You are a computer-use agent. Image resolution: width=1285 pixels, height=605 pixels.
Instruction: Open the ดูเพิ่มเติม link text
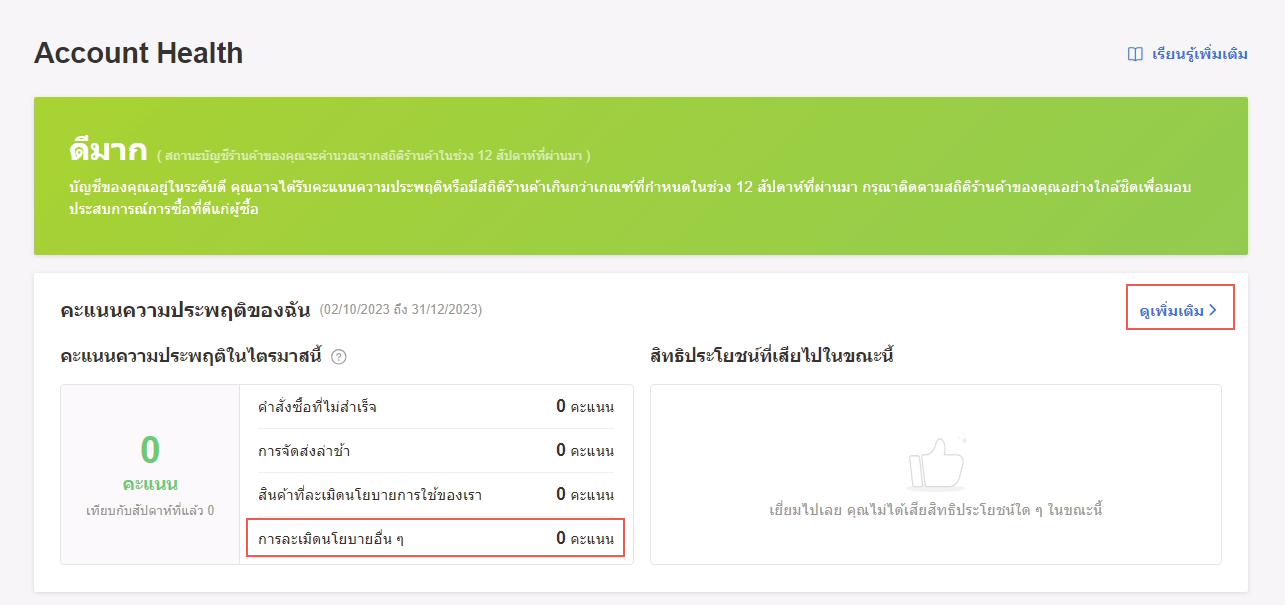click(1171, 311)
